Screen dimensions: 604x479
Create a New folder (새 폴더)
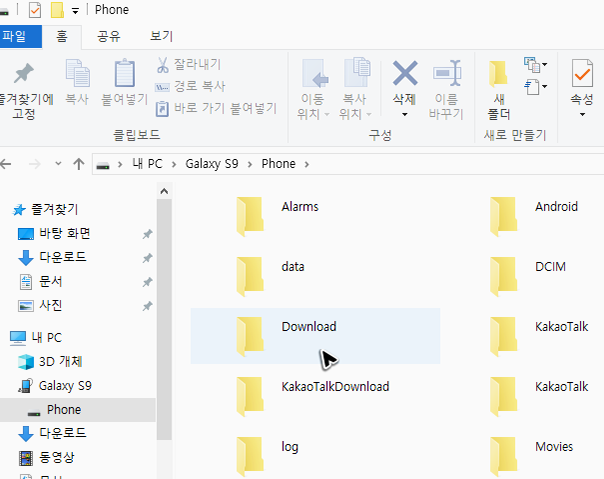coord(499,89)
